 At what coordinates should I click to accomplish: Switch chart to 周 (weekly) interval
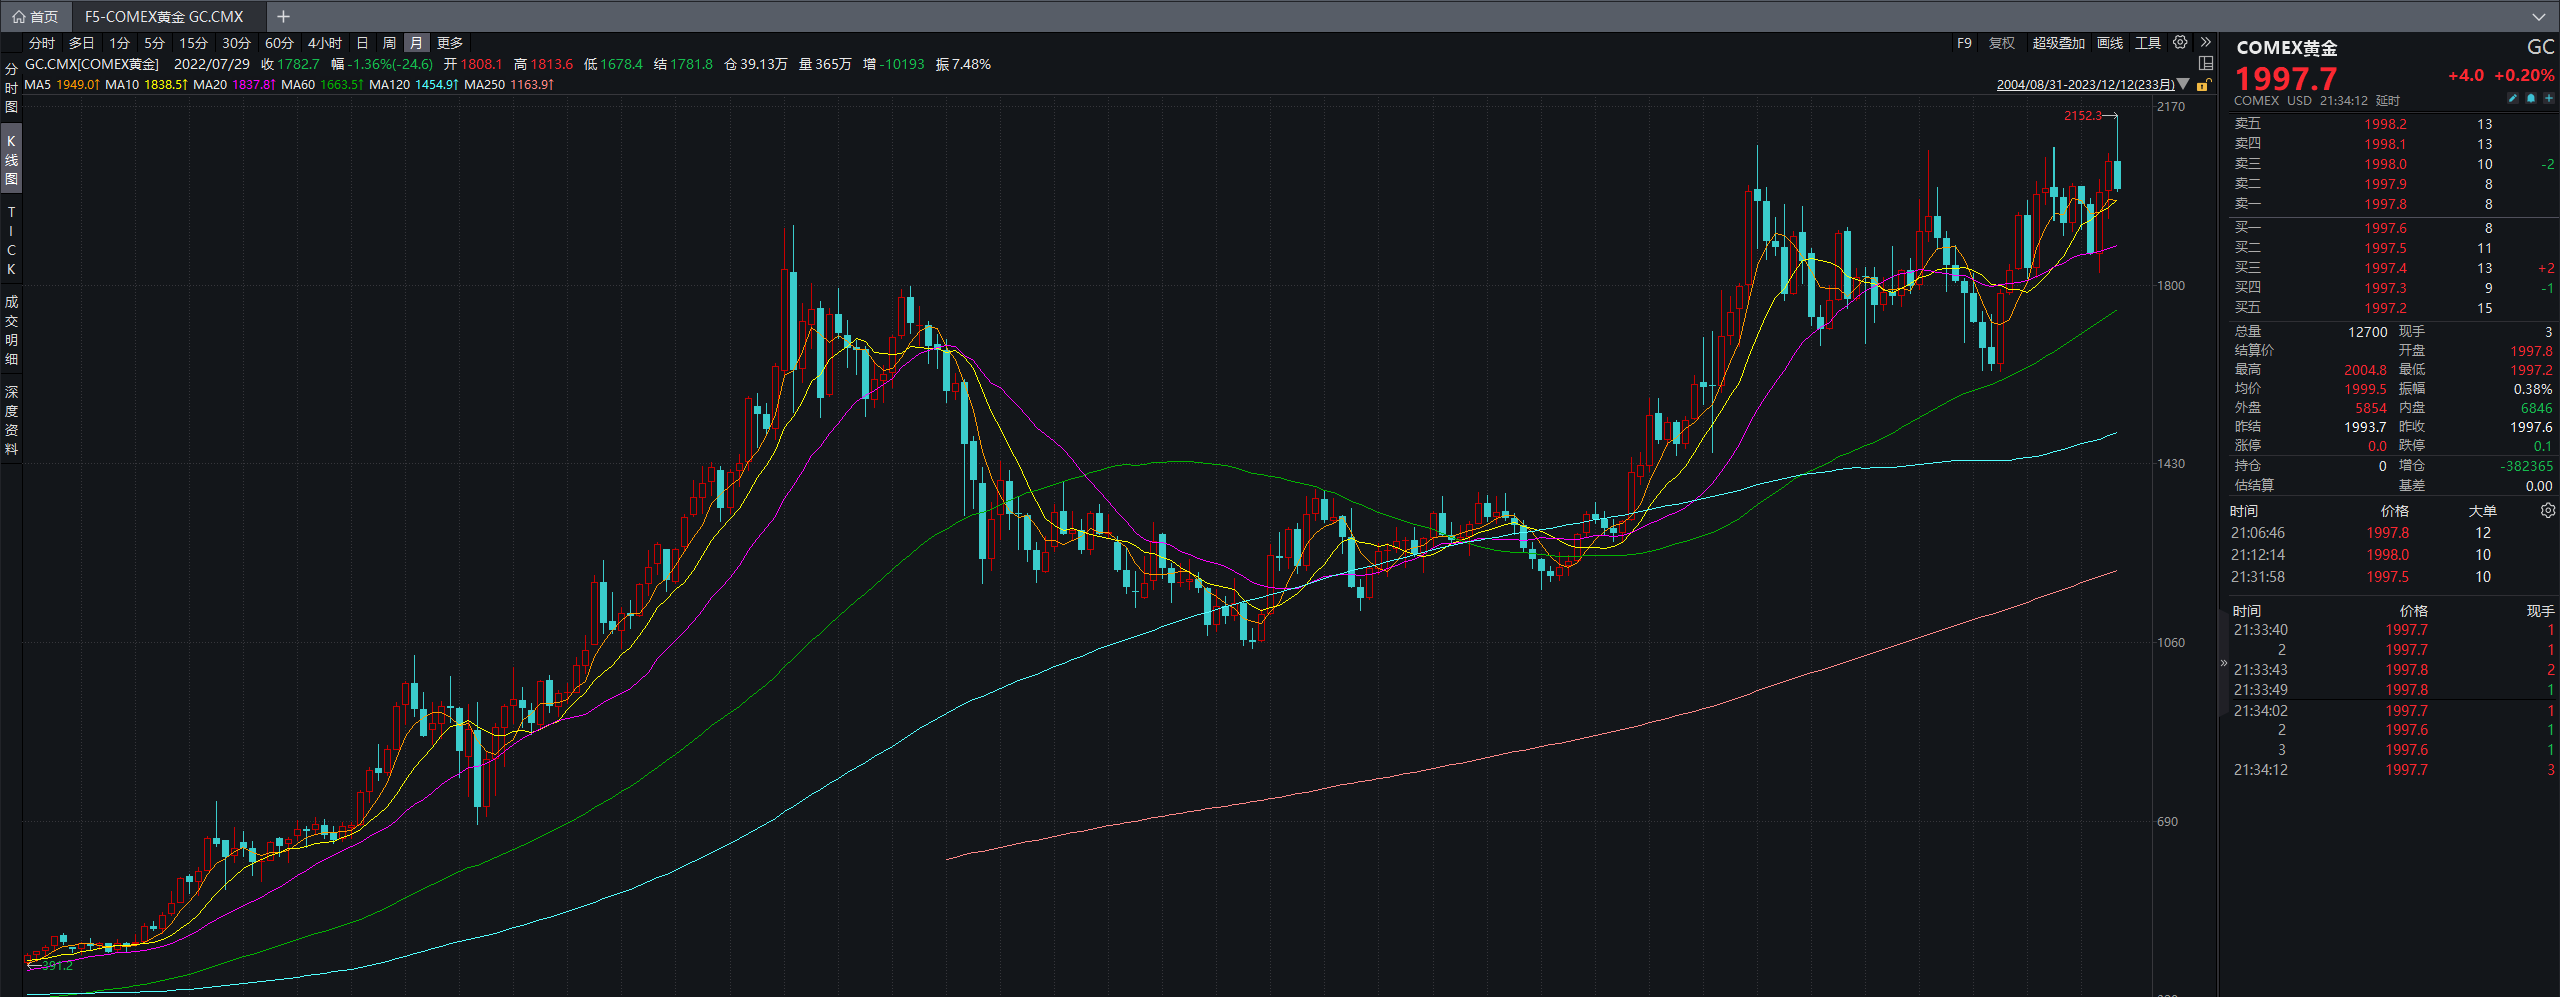click(388, 43)
